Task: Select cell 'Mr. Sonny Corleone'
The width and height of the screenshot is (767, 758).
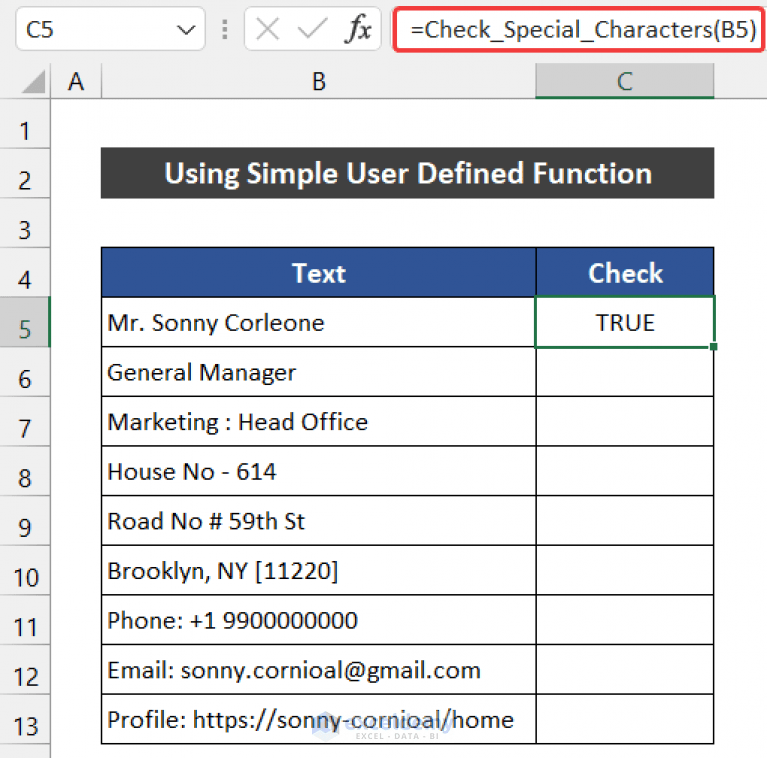Action: [x=318, y=322]
